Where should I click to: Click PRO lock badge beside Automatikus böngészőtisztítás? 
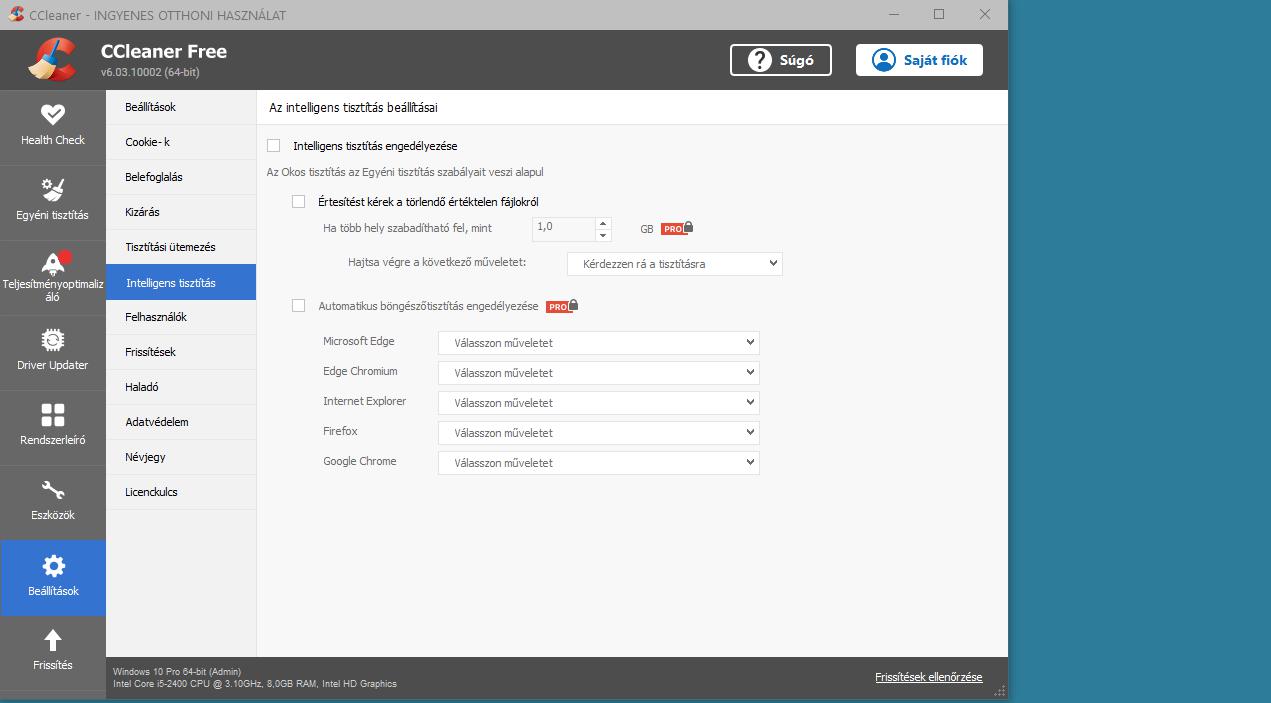tap(562, 306)
